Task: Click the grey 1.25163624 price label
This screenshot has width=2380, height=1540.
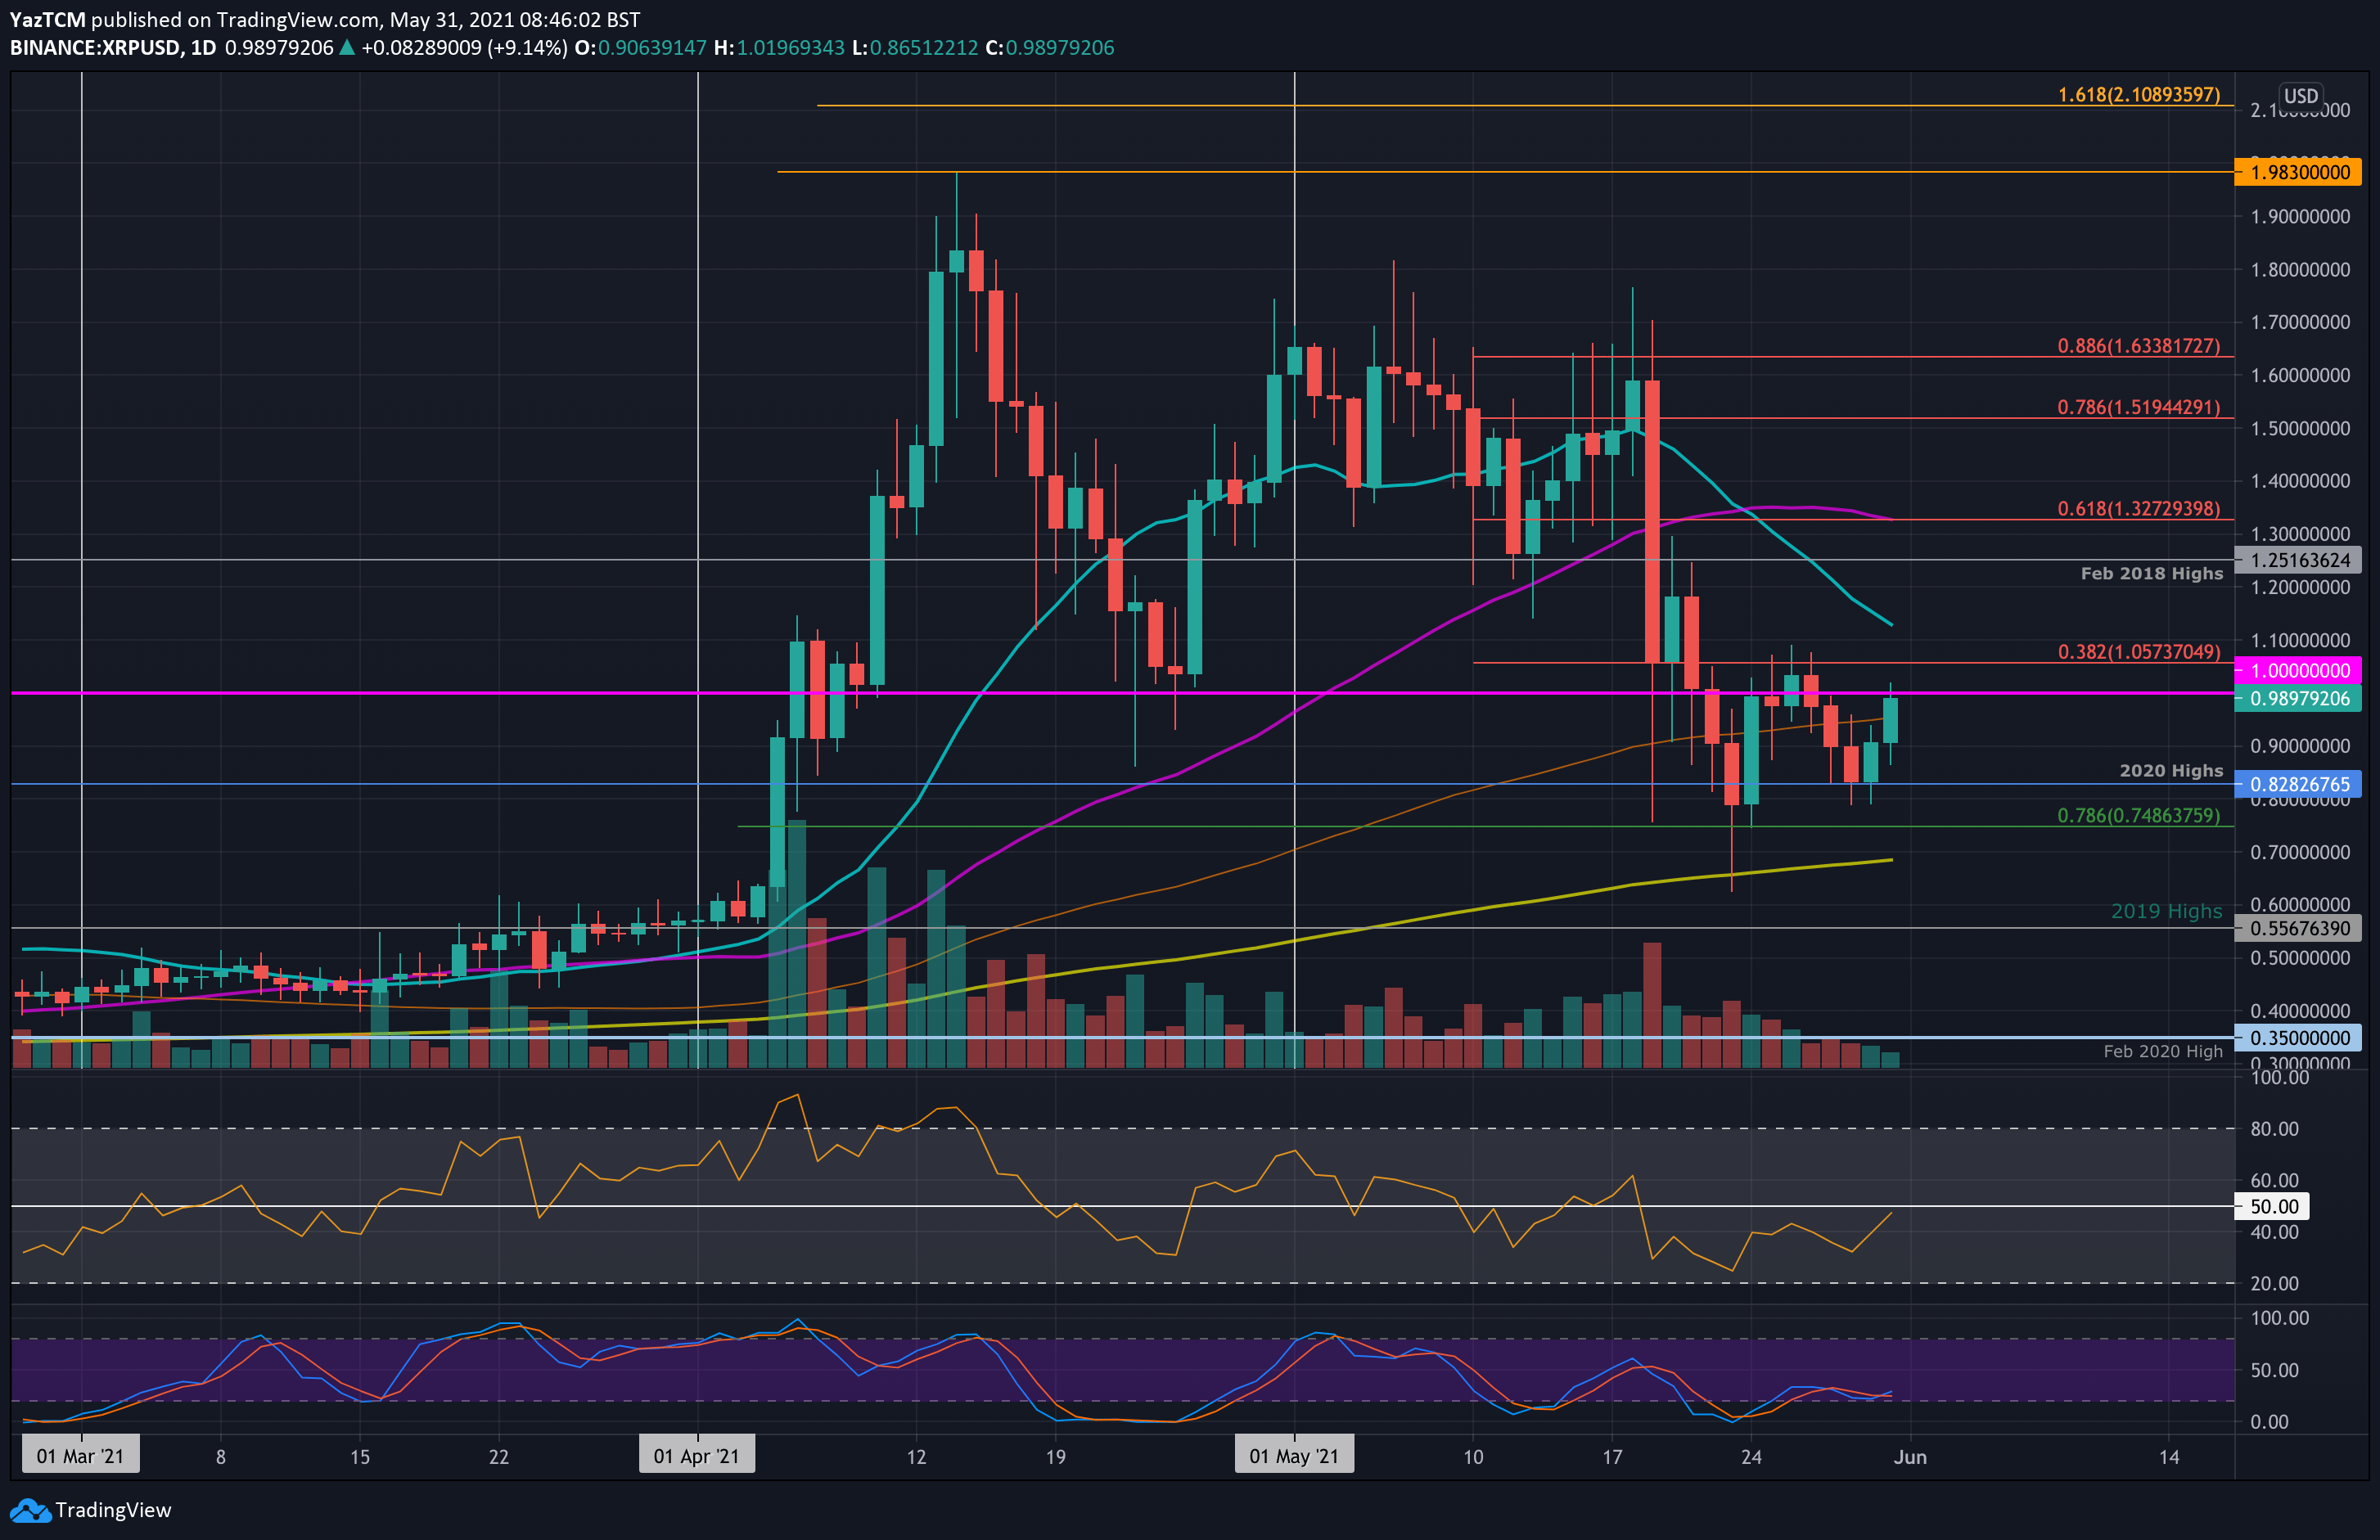Action: pyautogui.click(x=2298, y=560)
